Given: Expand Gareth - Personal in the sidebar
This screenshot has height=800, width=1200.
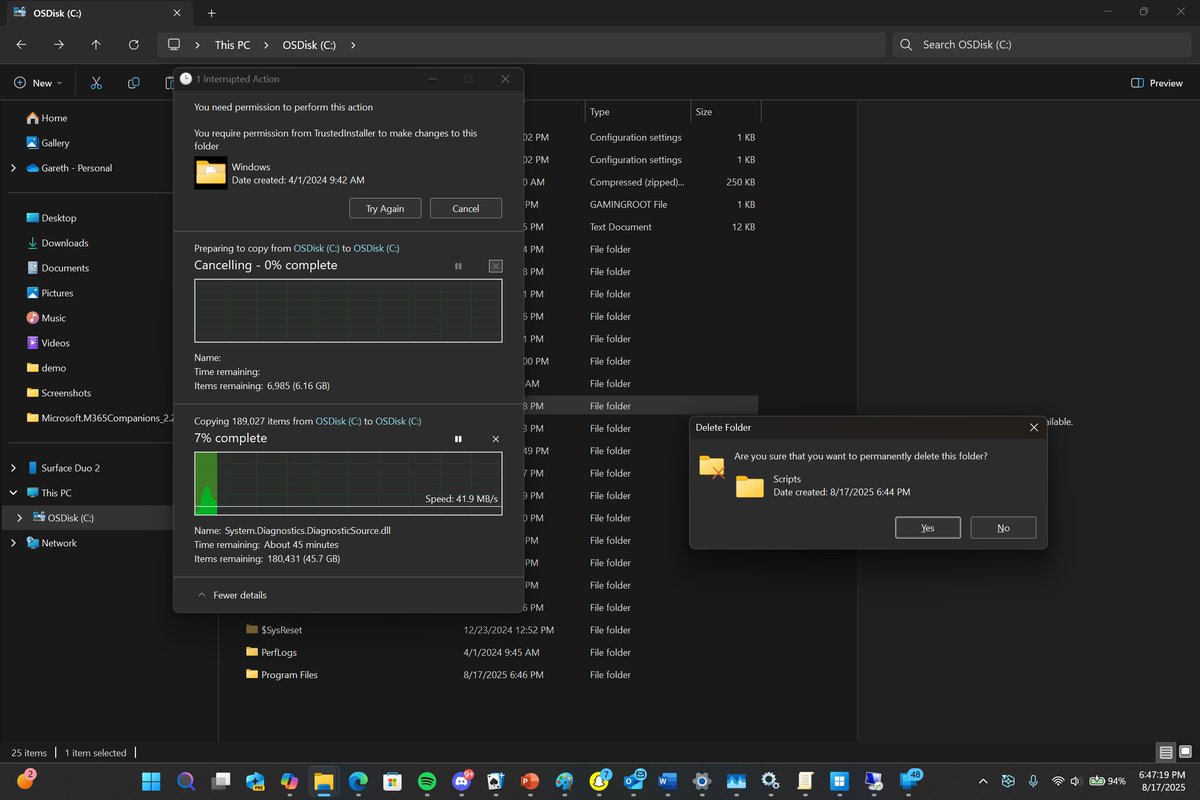Looking at the screenshot, I should click(x=13, y=168).
